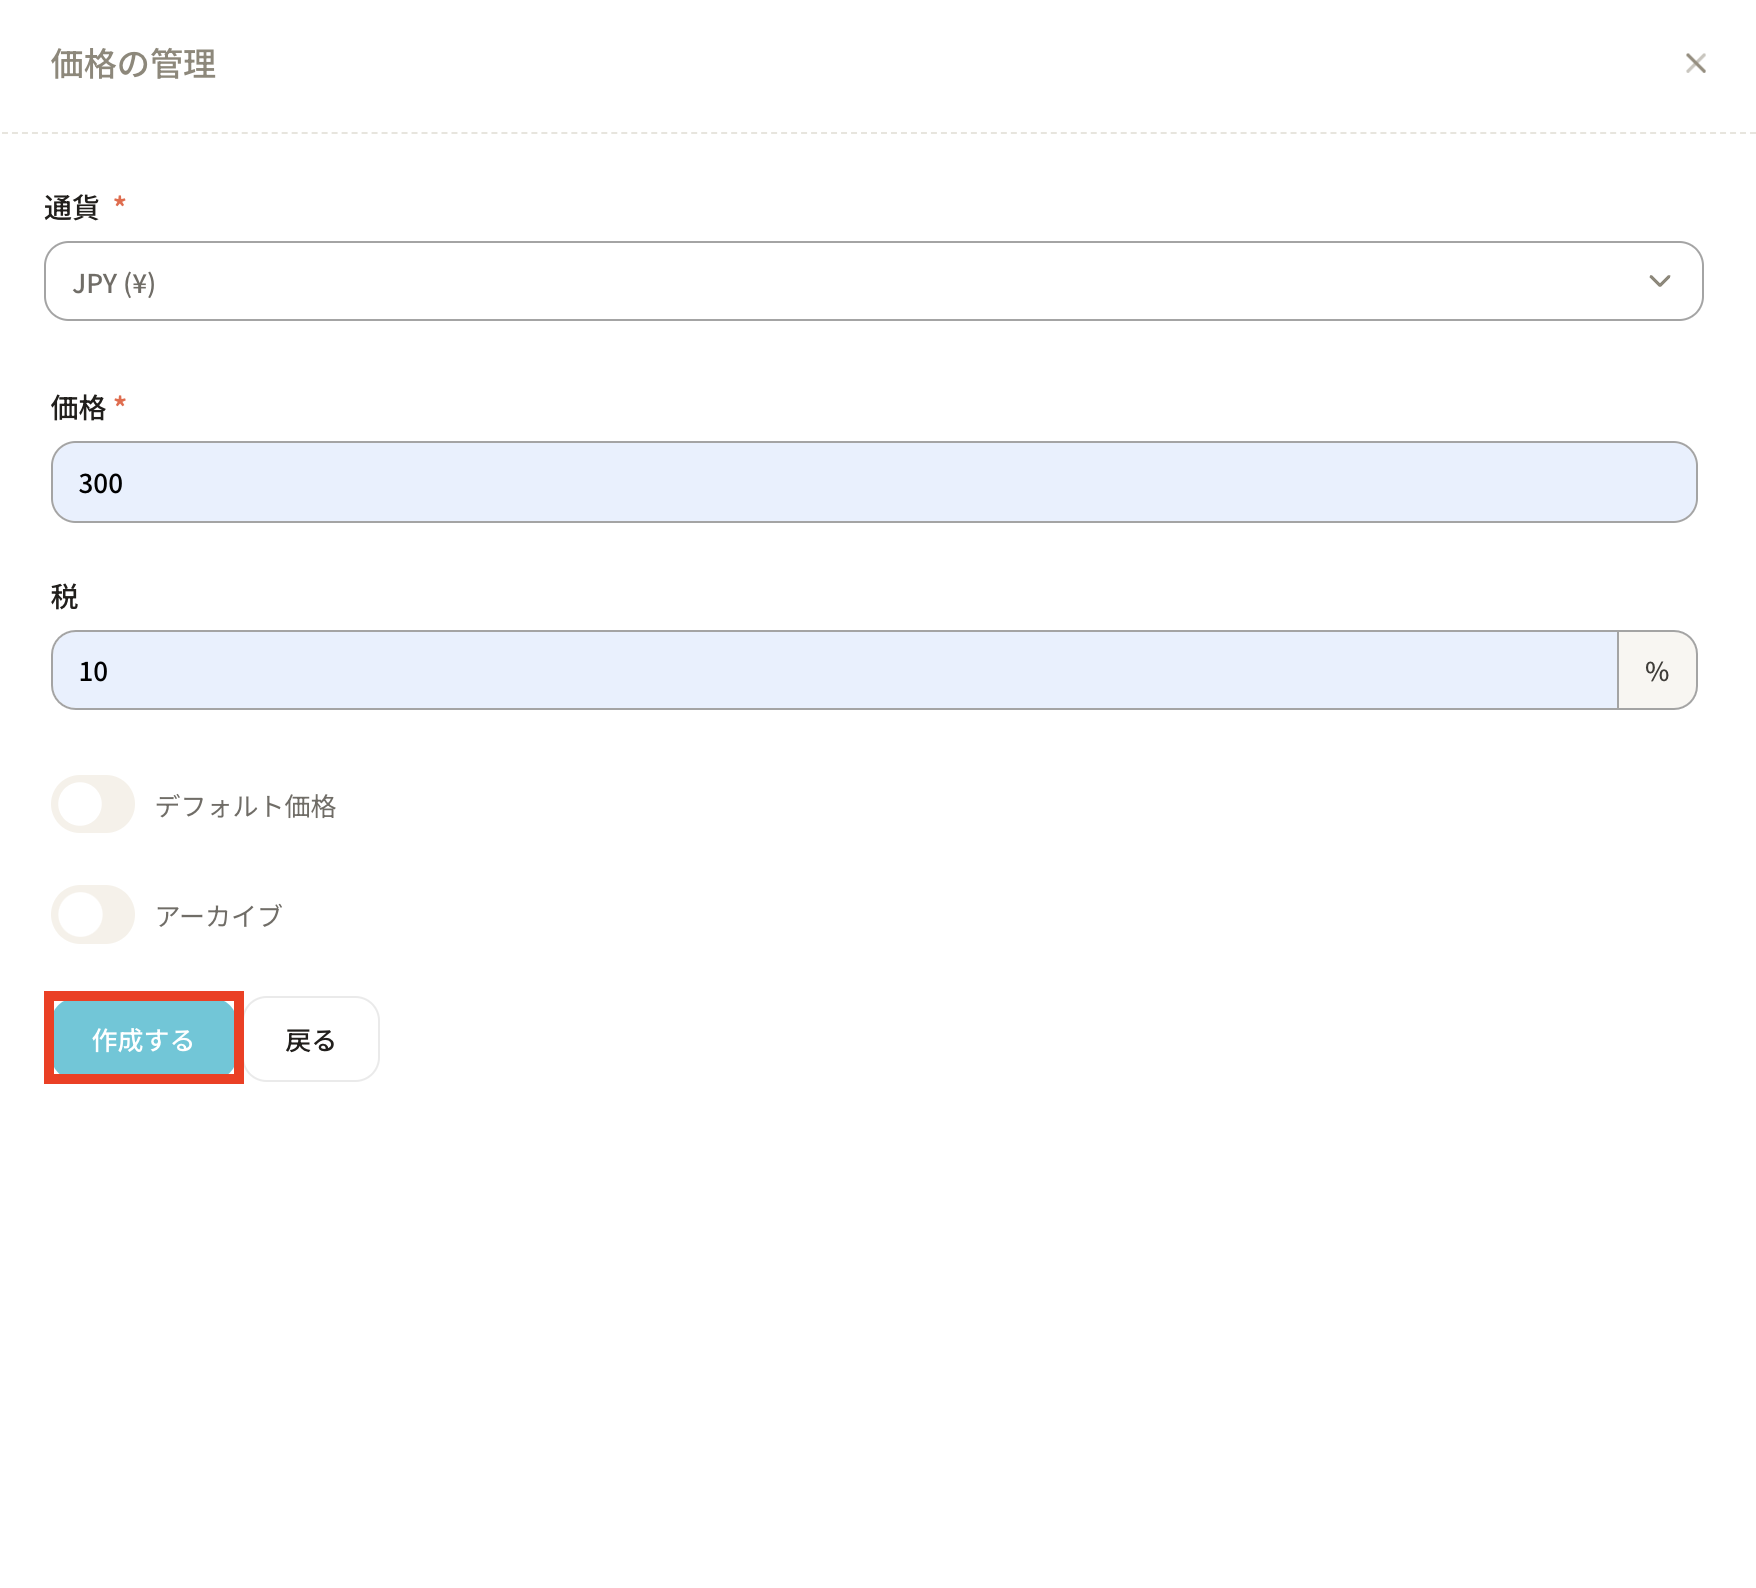Viewport: 1756px width, 1588px height.
Task: Click the 税 field label
Action: click(64, 597)
